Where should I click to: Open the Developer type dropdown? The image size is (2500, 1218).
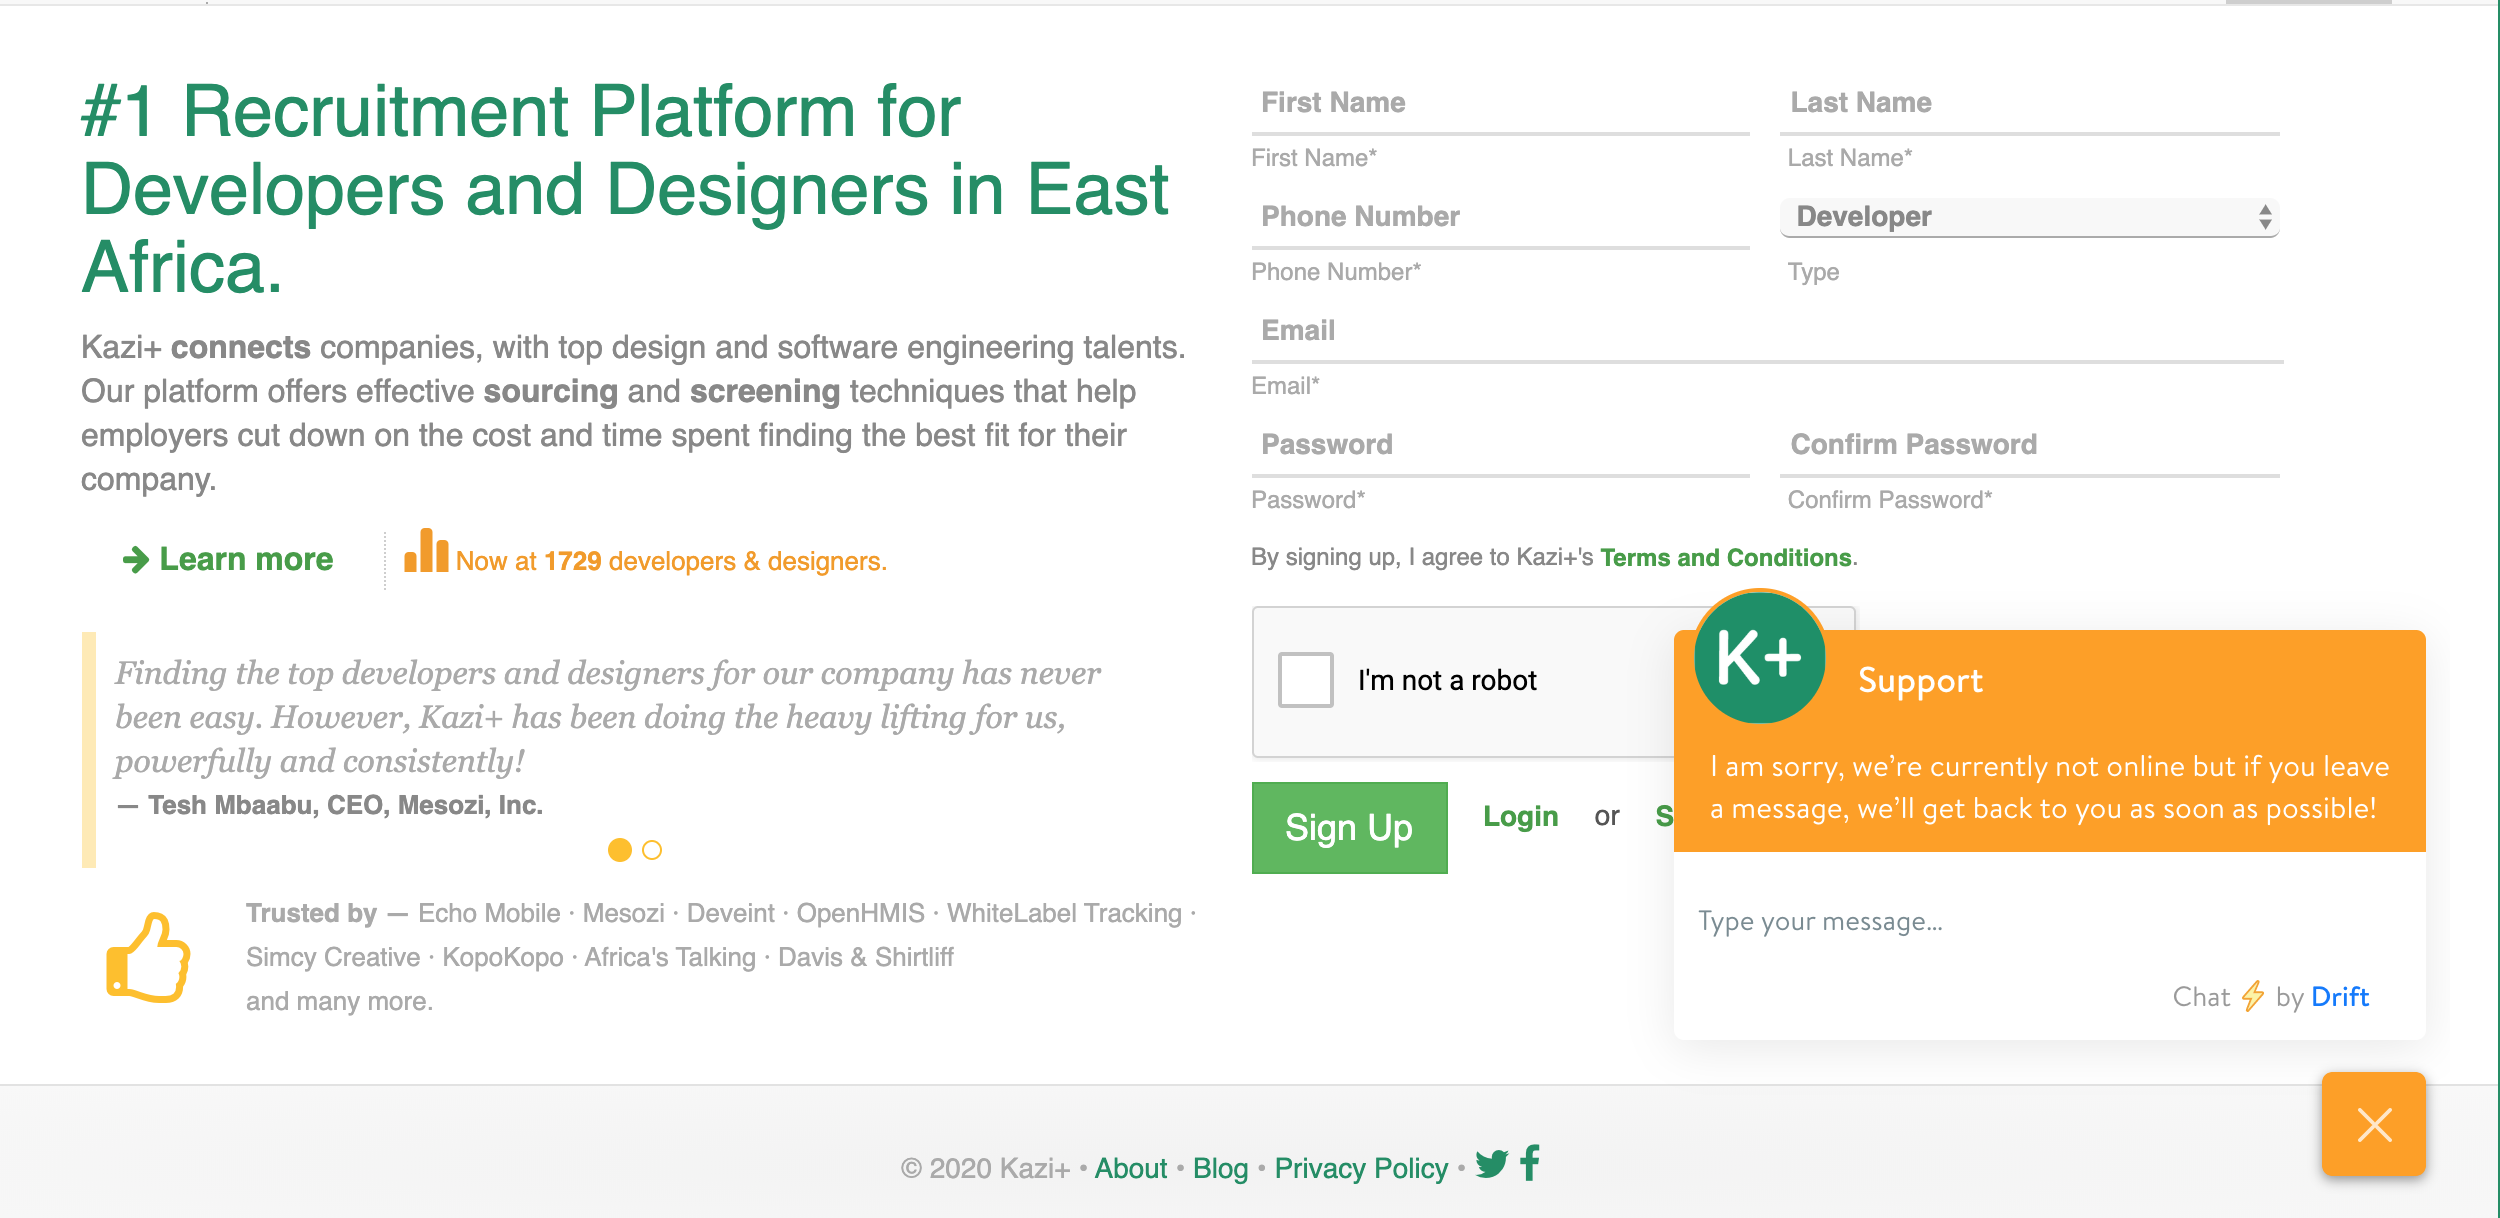[x=2030, y=217]
